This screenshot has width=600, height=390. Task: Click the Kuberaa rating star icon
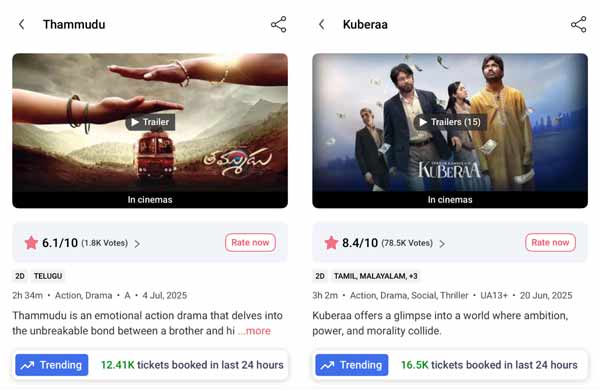pos(331,243)
